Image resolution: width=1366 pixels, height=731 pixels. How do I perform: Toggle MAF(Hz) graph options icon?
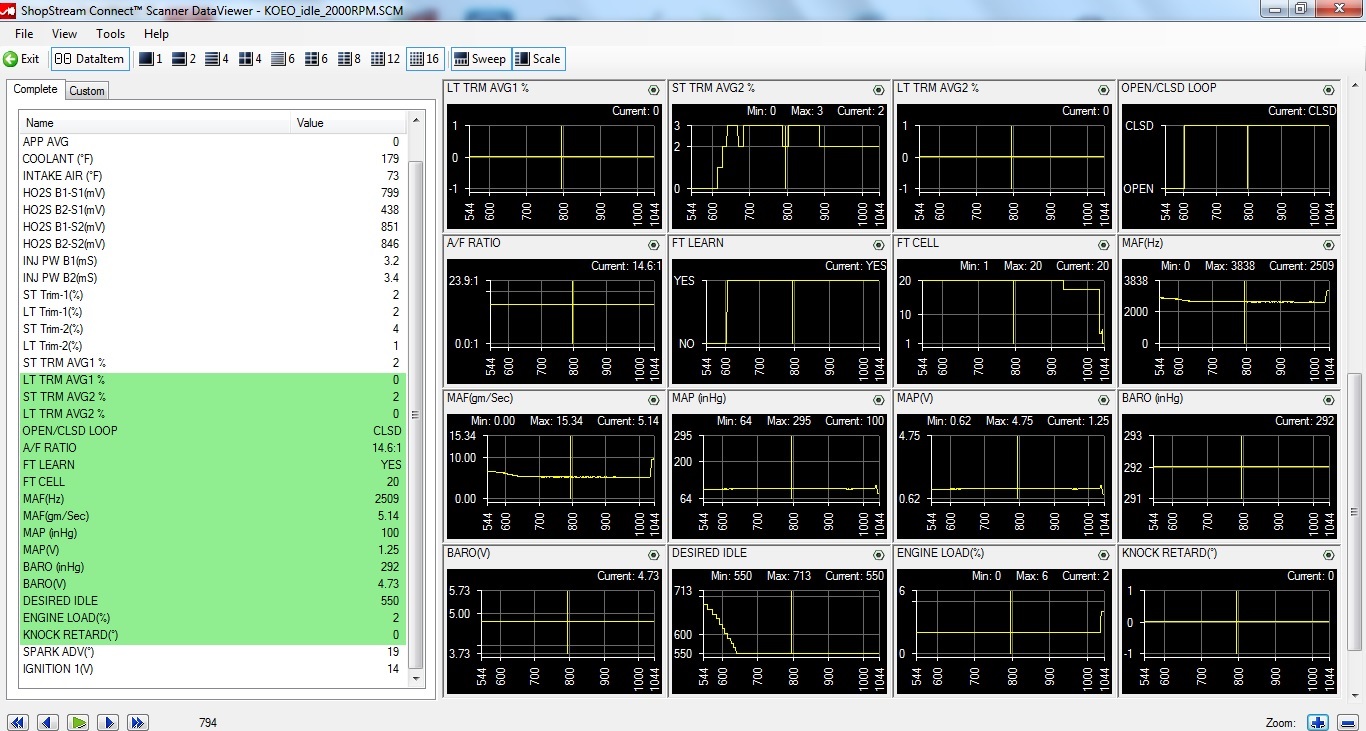[1328, 244]
